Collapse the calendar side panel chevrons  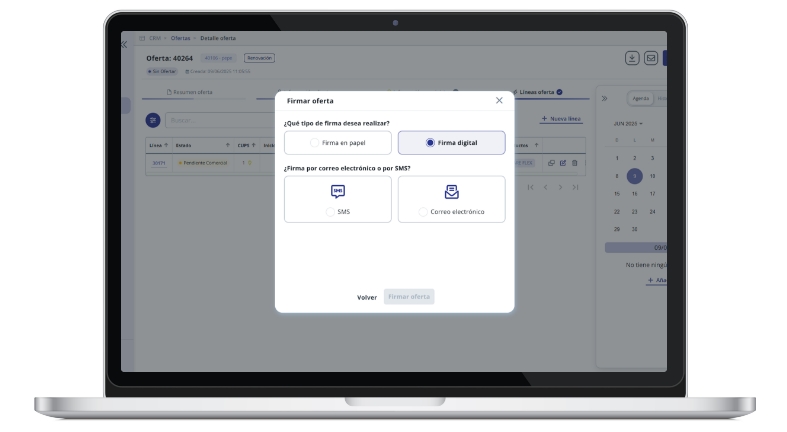[x=604, y=99]
